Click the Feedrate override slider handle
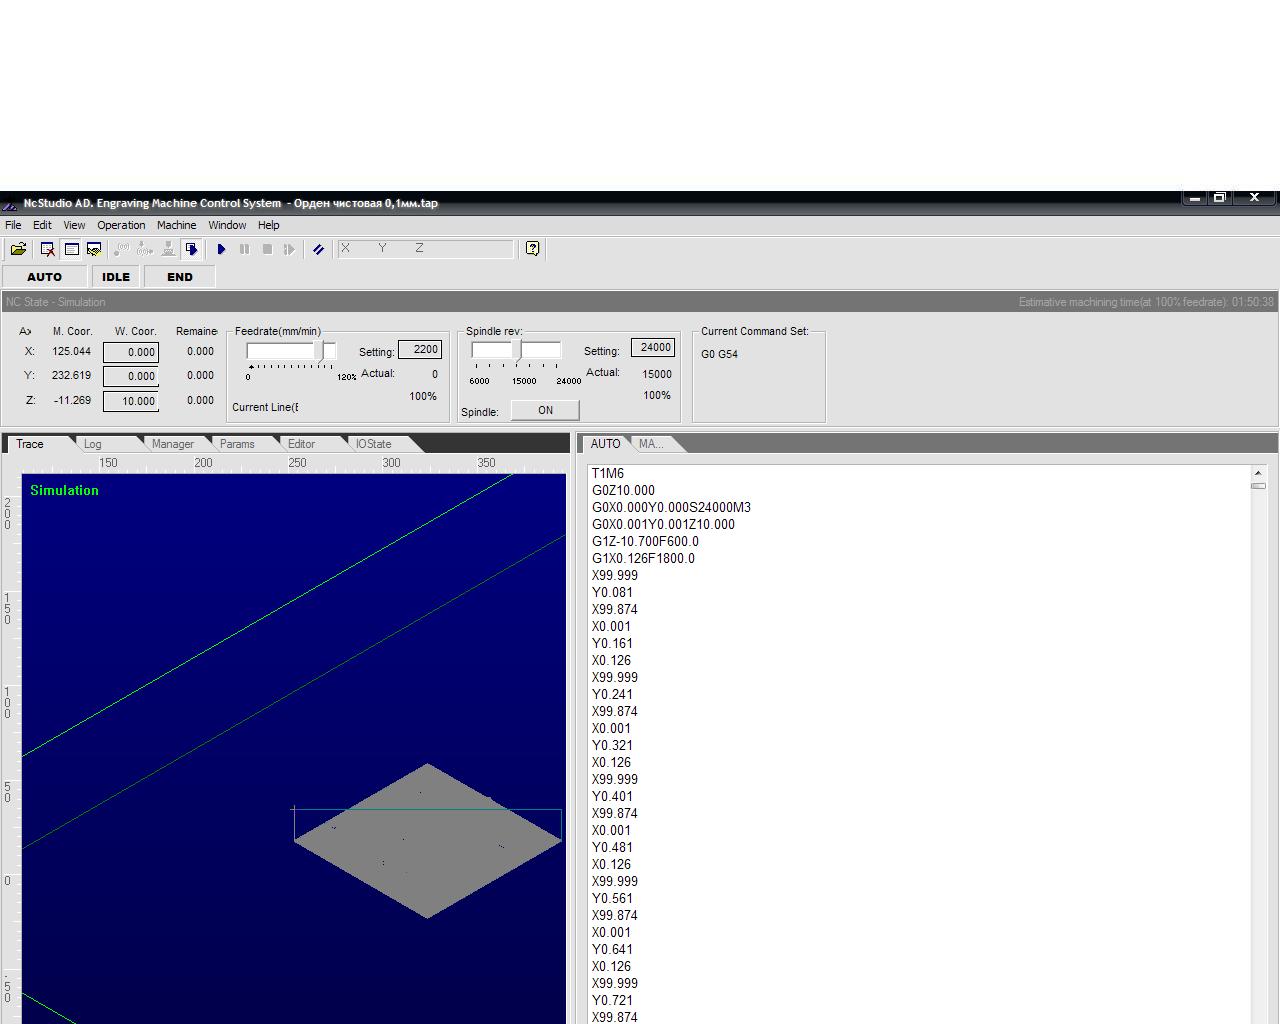 [319, 351]
